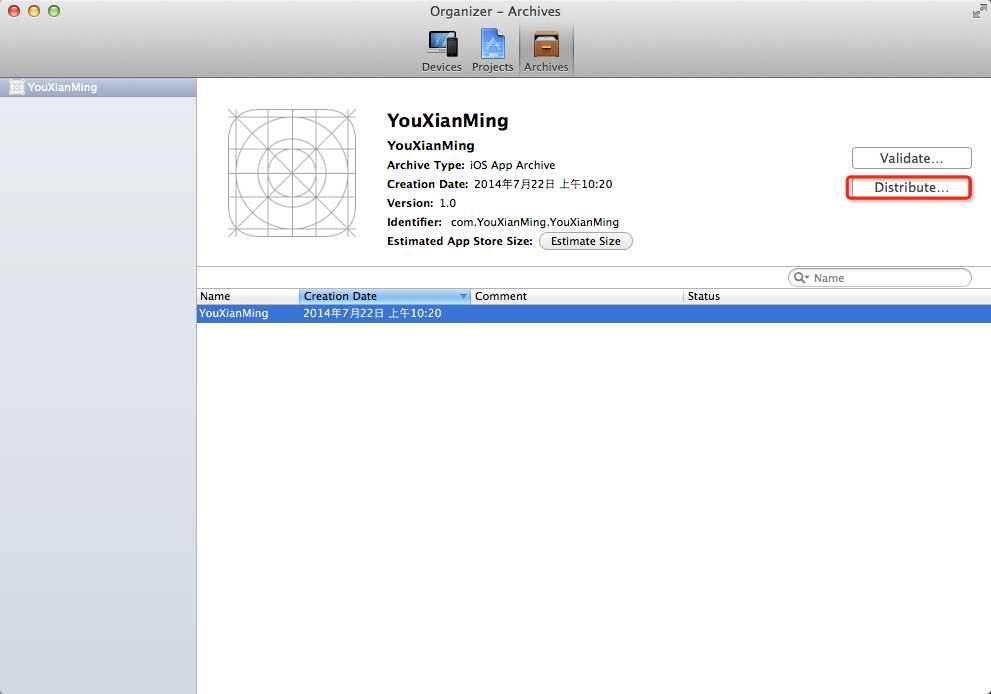This screenshot has height=694, width=991.
Task: Click the placeholder app icon thumbnail
Action: (292, 173)
